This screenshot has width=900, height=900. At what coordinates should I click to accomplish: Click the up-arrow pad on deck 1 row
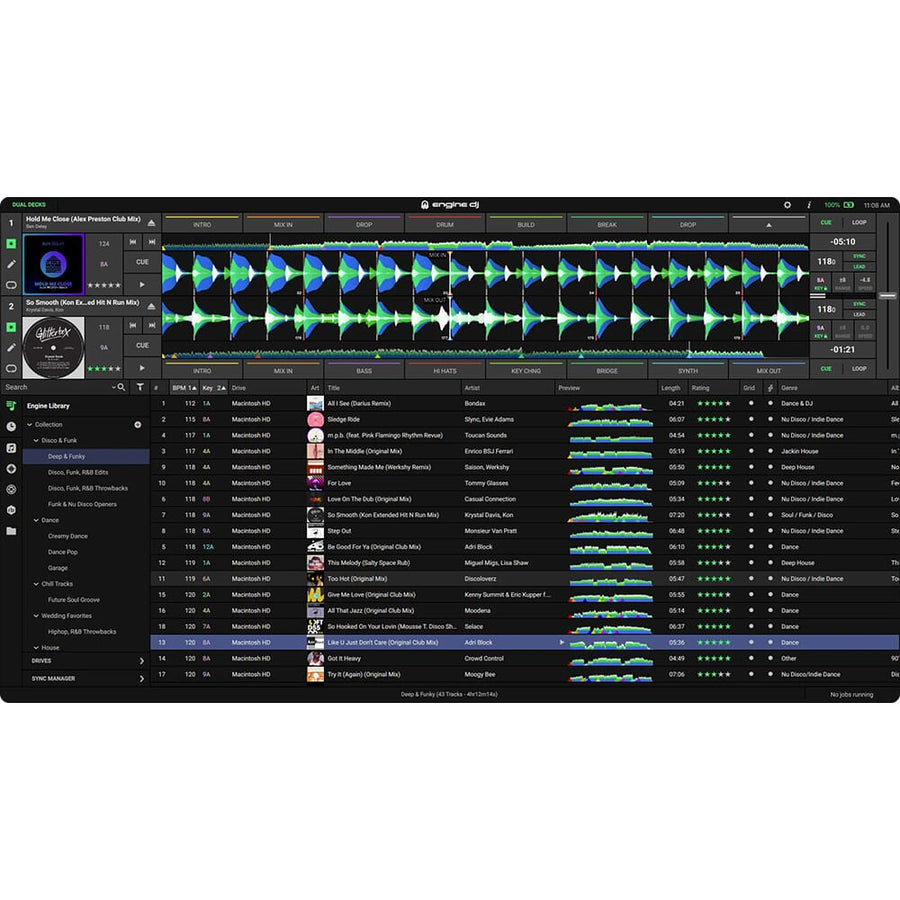pyautogui.click(x=769, y=224)
